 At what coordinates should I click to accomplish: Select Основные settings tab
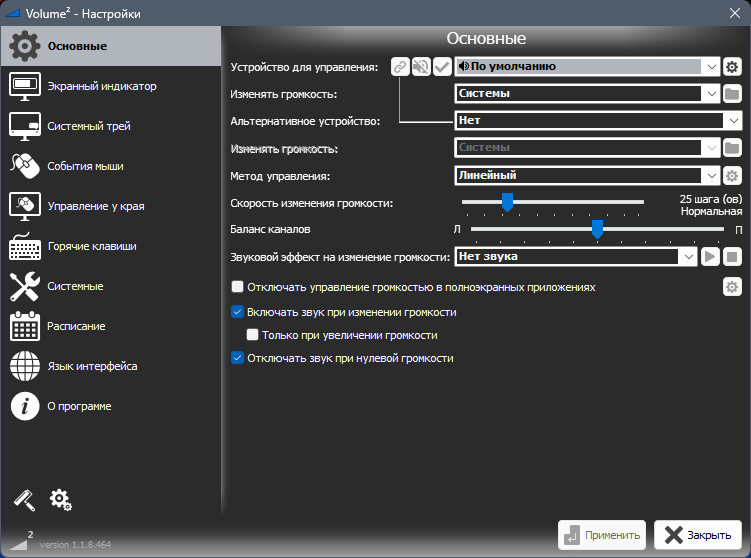tap(111, 46)
